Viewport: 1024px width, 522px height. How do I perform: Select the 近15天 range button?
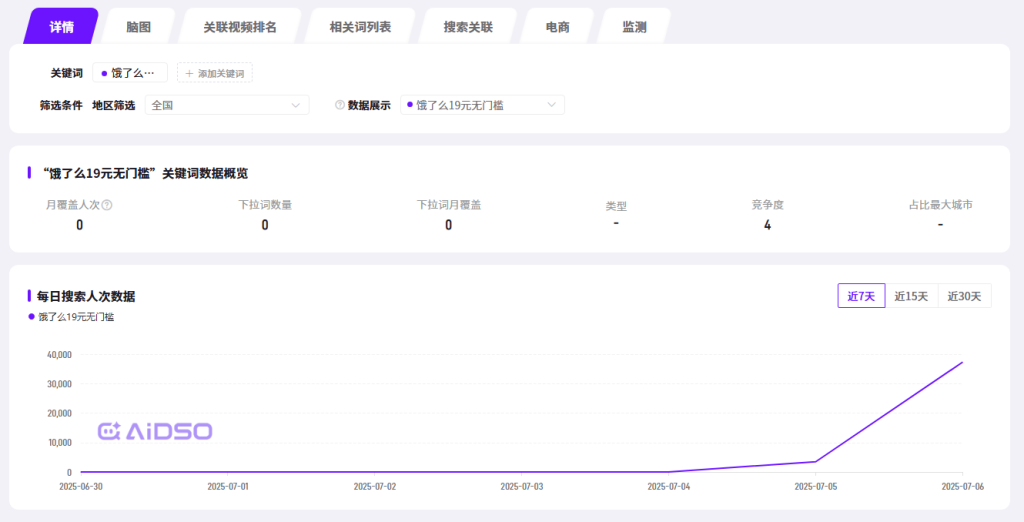pyautogui.click(x=911, y=296)
